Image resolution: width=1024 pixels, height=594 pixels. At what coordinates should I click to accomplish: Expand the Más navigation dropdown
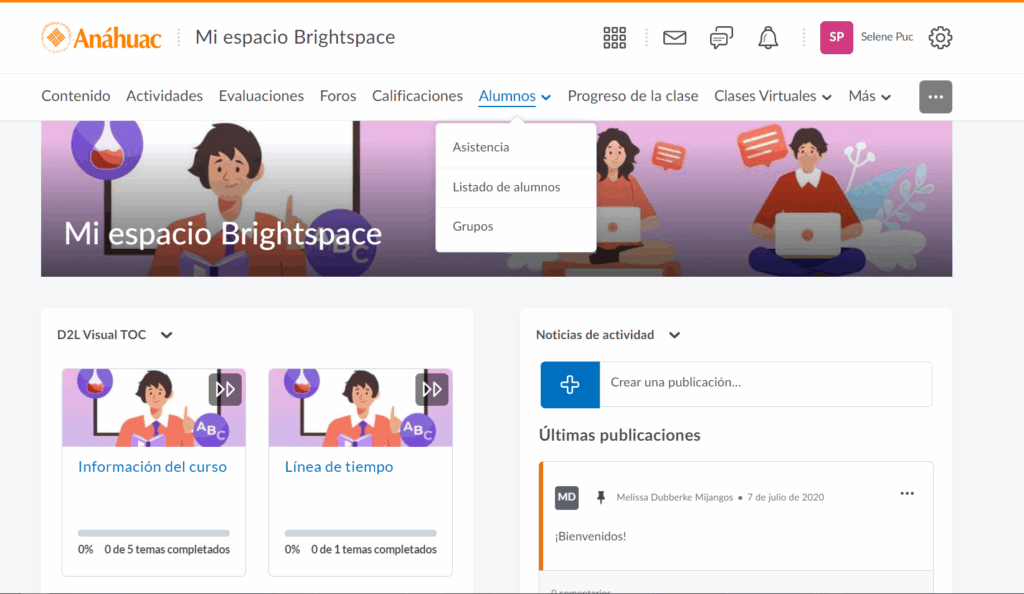coord(870,97)
